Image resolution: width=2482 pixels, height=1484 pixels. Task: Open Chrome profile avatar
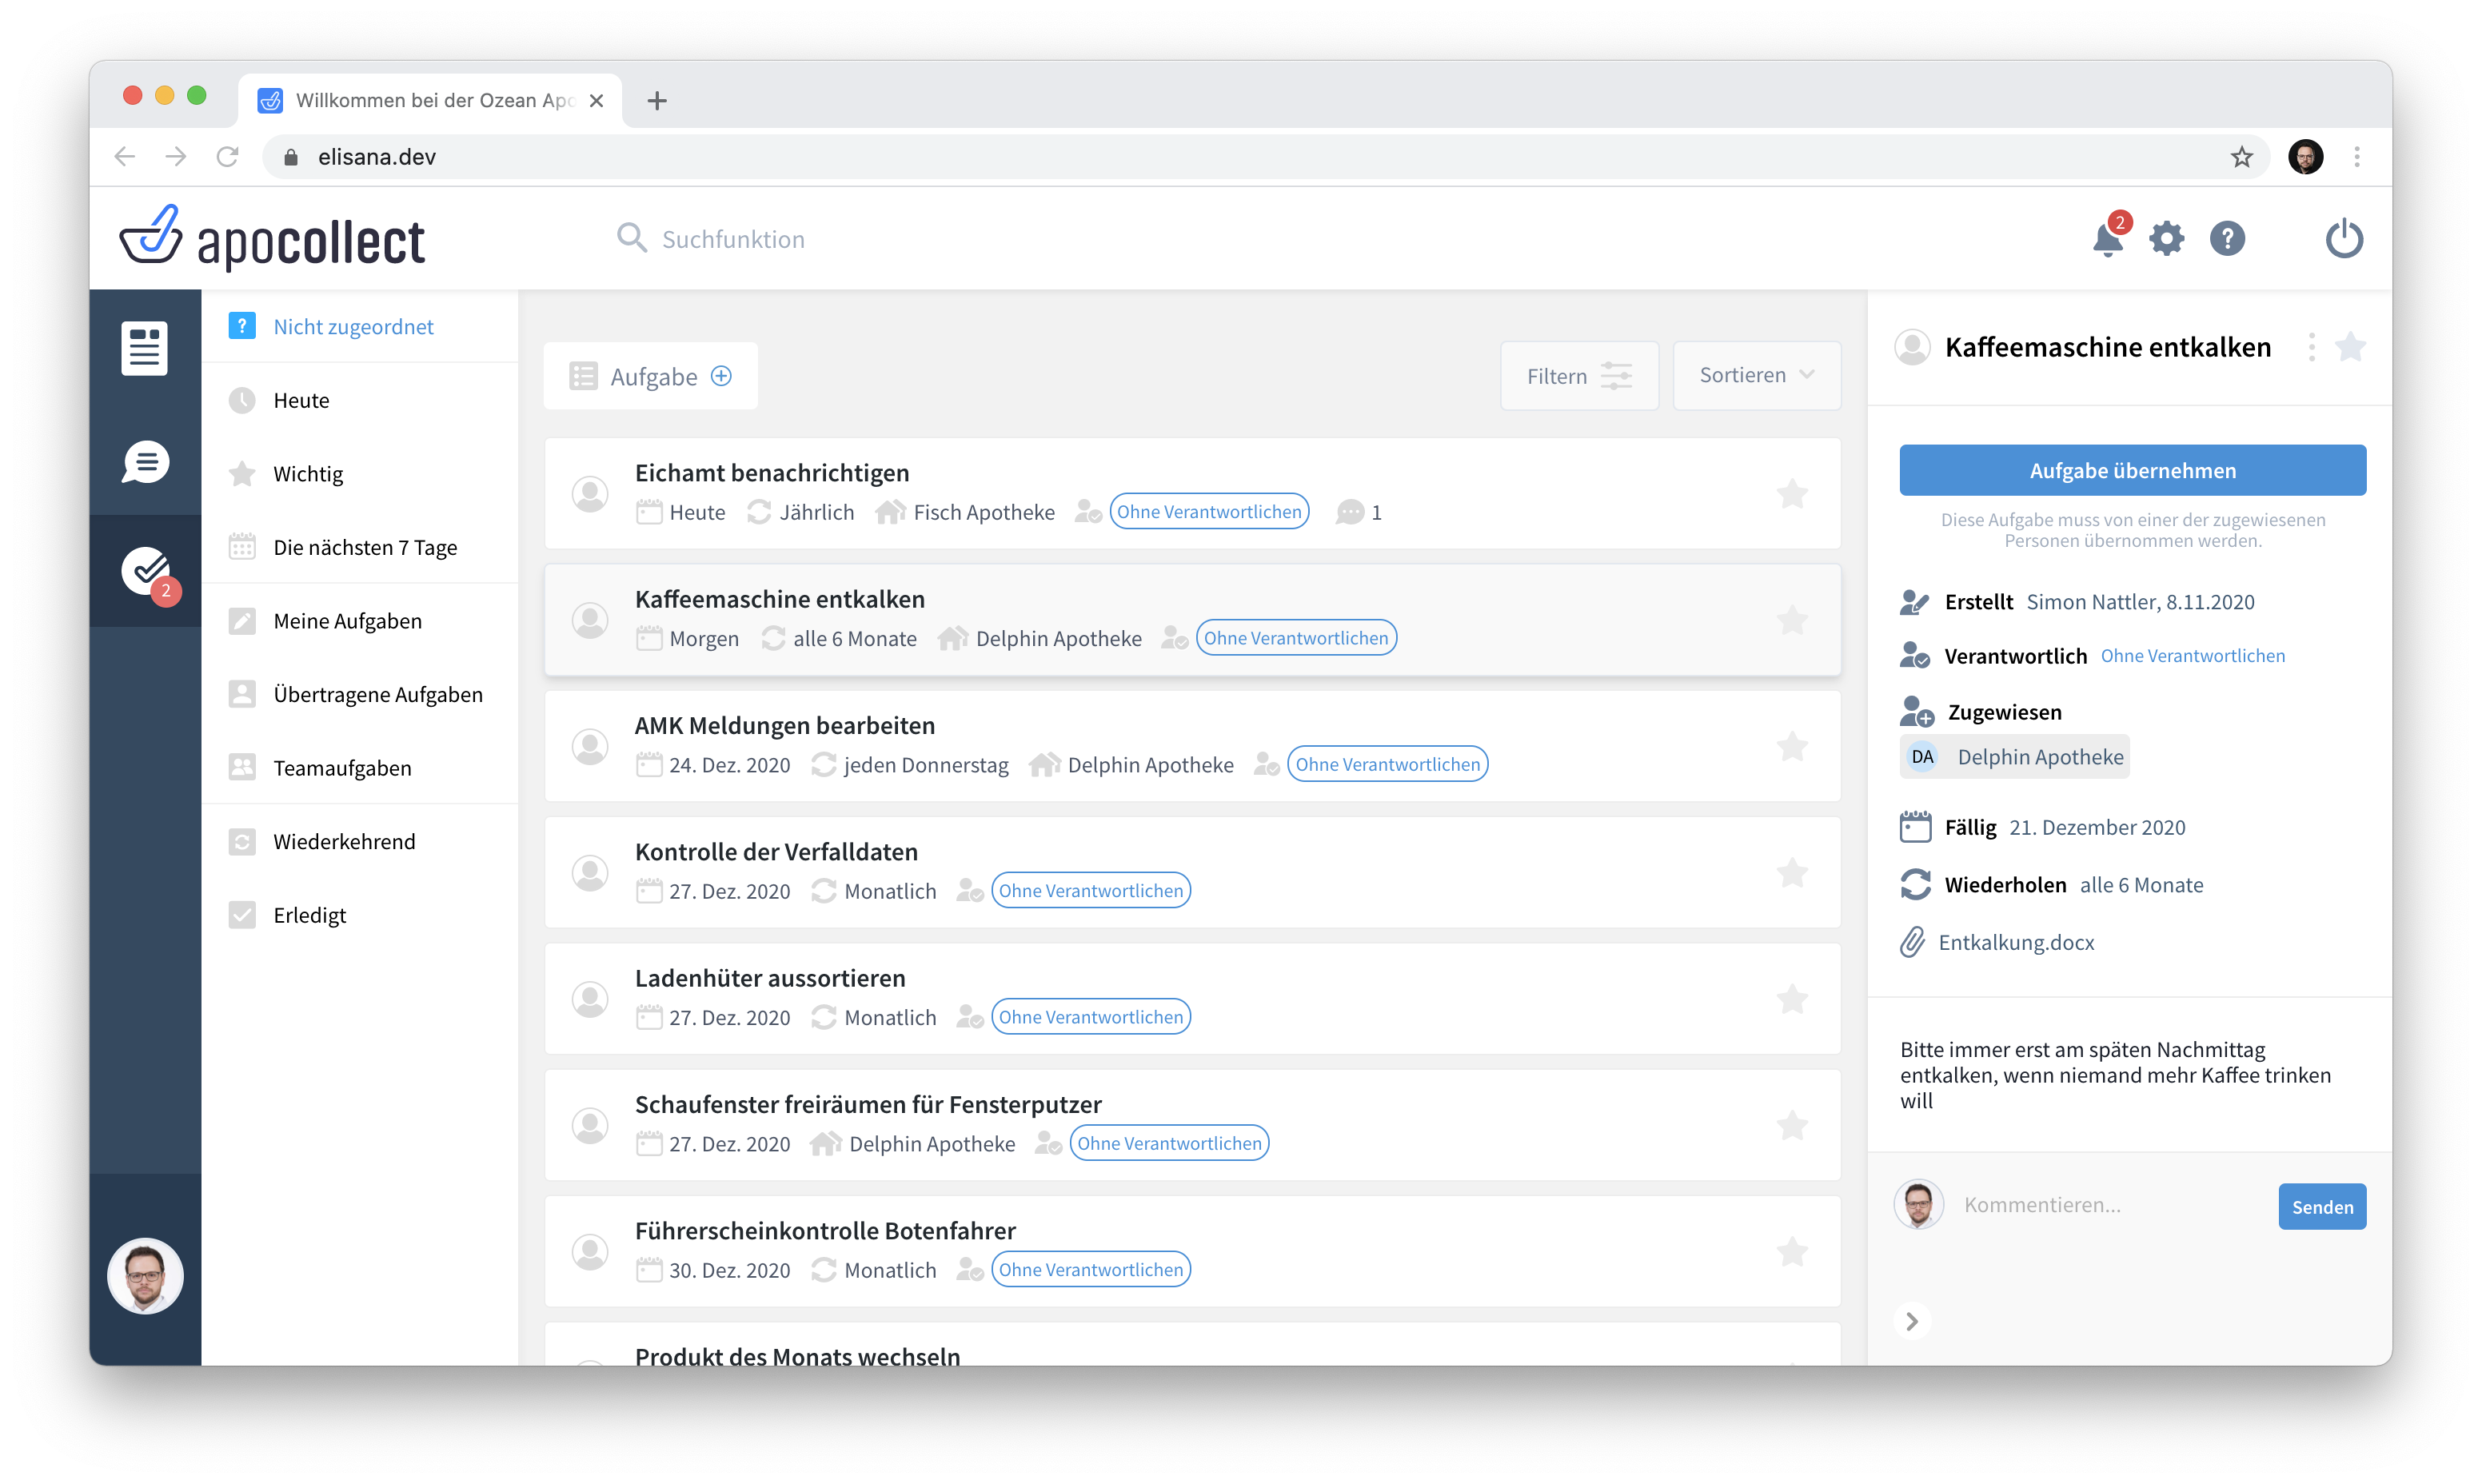tap(2305, 157)
